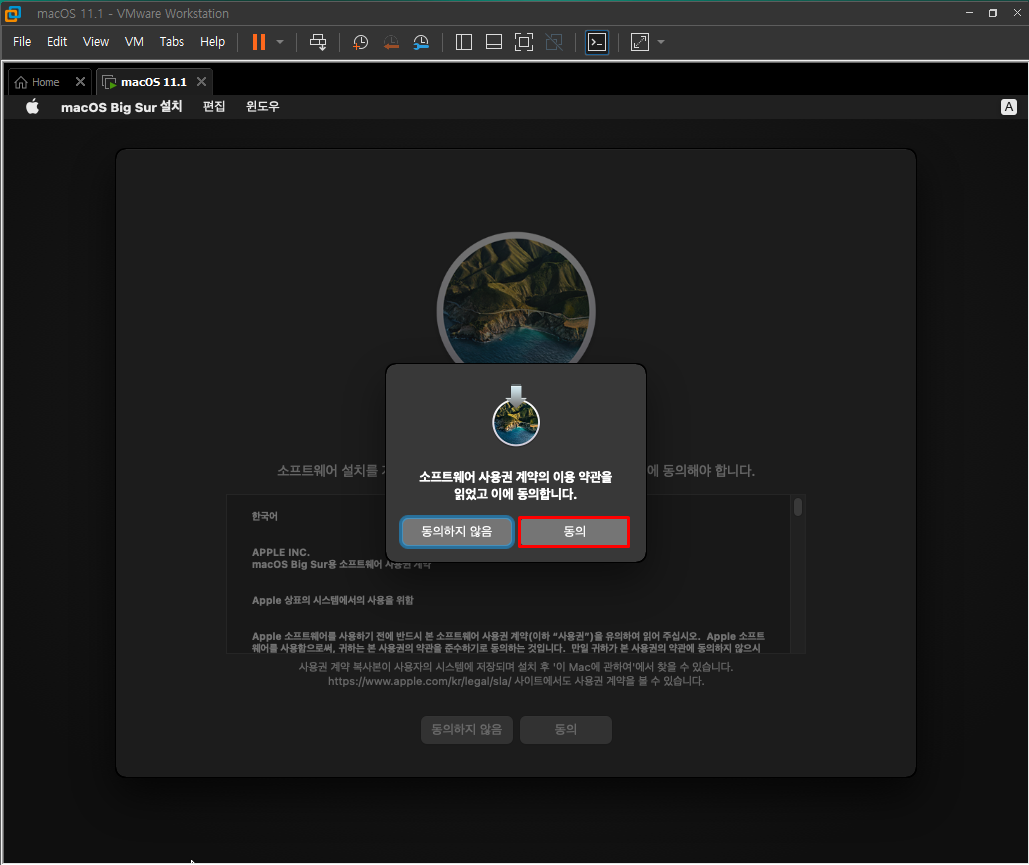This screenshot has width=1029, height=865.
Task: Toggle the library sidebar view icon
Action: click(464, 42)
